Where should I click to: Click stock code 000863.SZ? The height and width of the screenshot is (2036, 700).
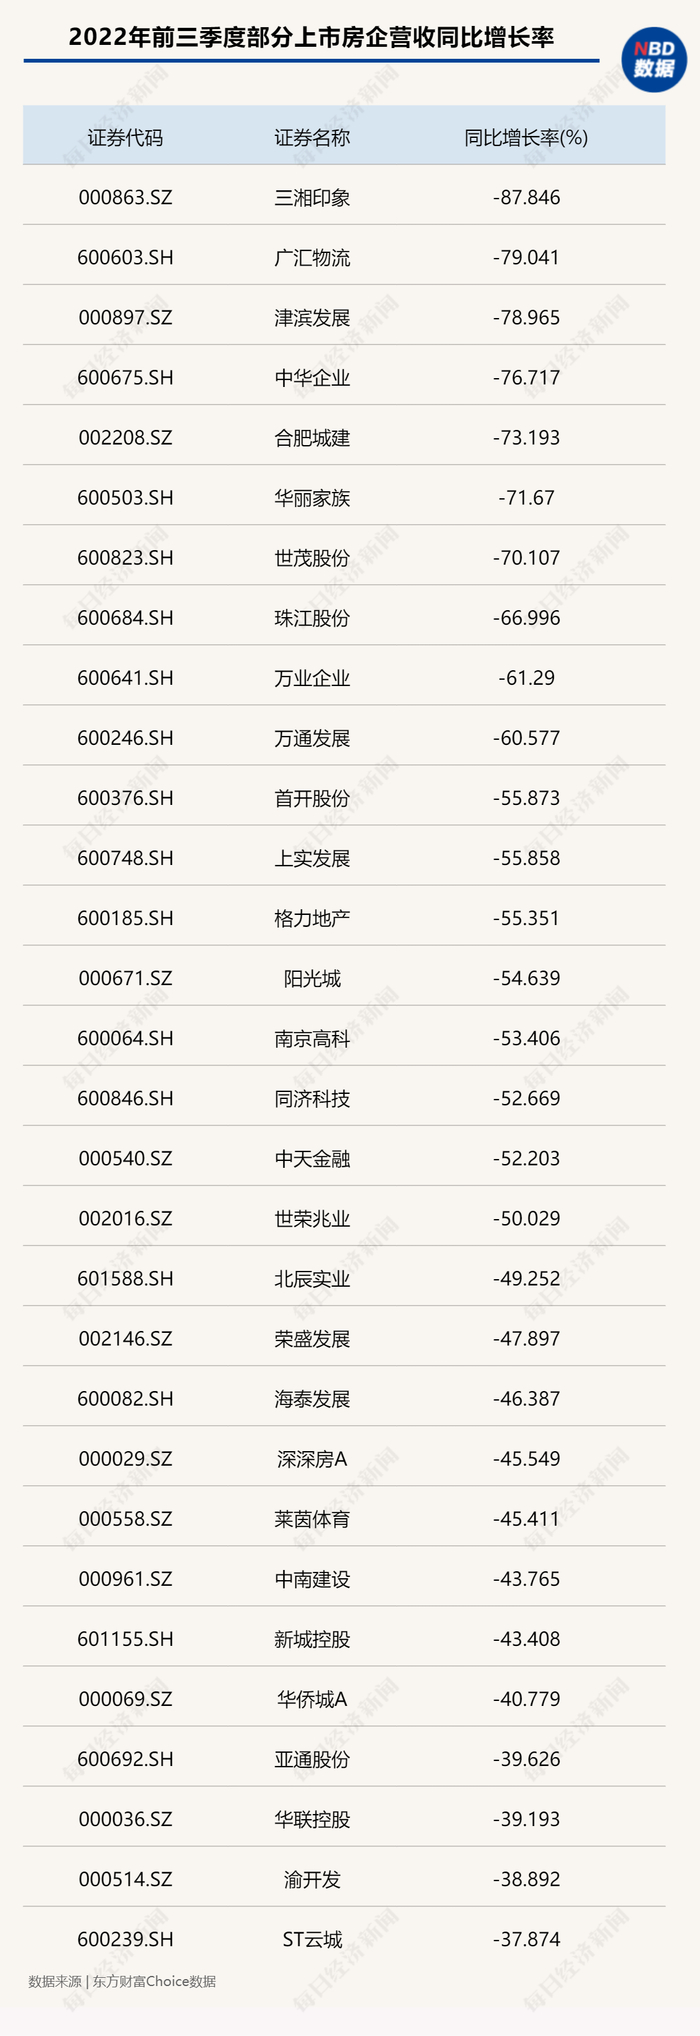(125, 198)
